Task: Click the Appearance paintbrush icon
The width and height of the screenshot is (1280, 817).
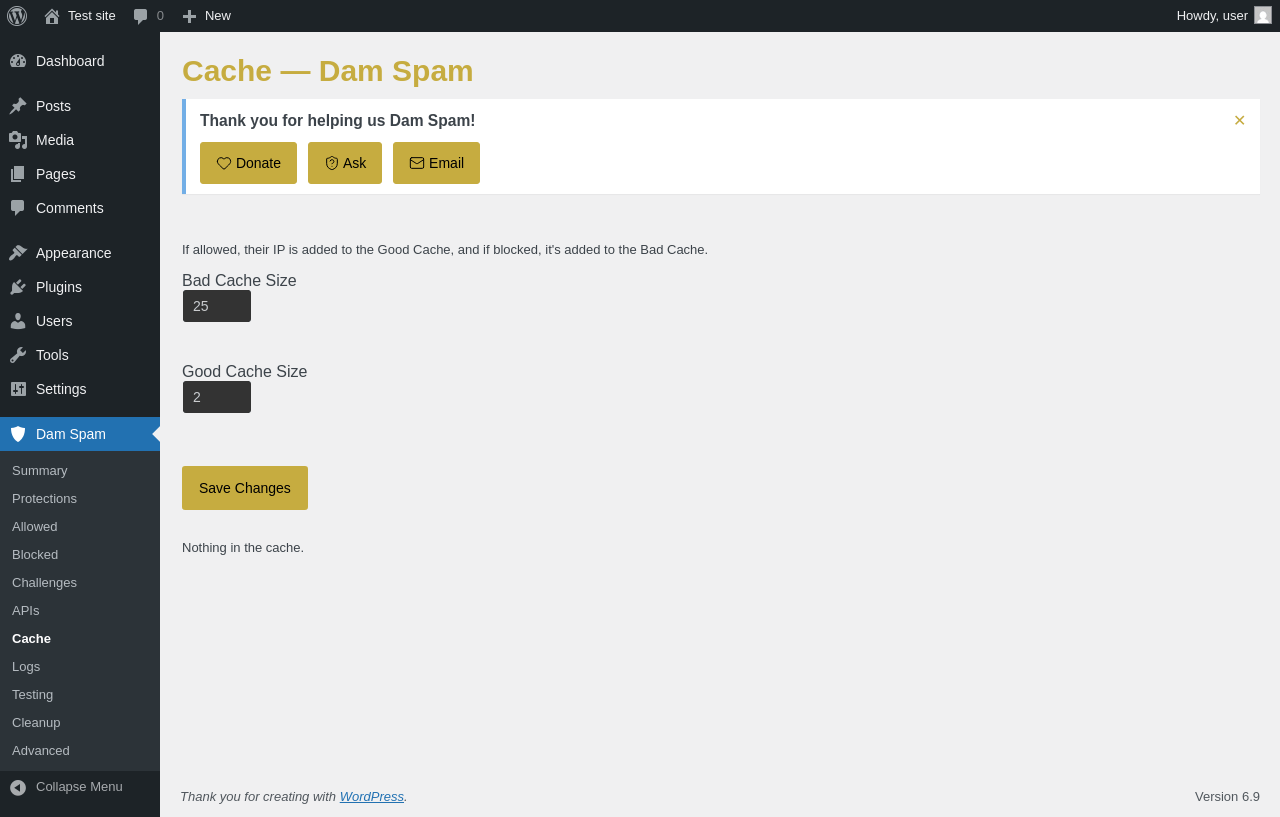Action: (18, 253)
